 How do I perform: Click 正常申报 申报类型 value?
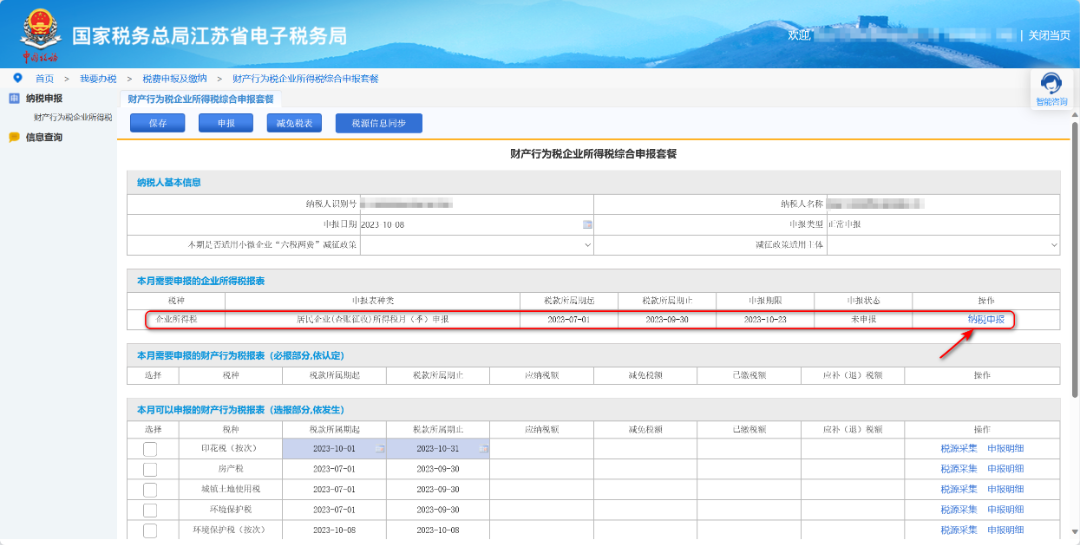[x=844, y=225]
